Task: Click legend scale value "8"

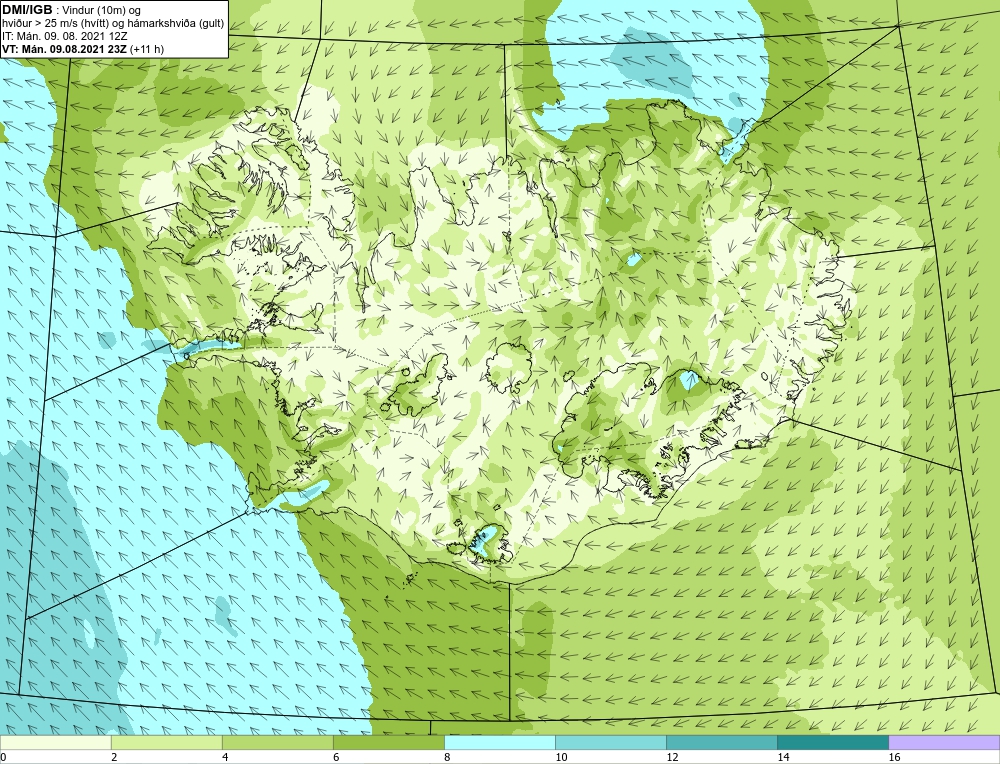Action: pos(447,757)
